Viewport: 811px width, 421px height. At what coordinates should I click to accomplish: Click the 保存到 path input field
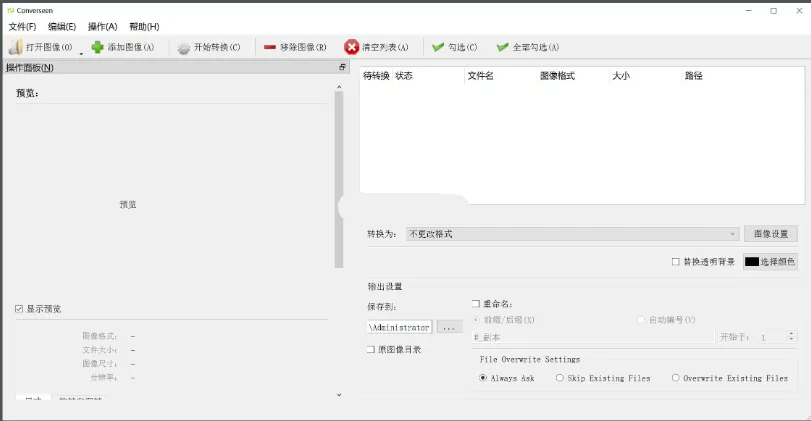point(399,327)
